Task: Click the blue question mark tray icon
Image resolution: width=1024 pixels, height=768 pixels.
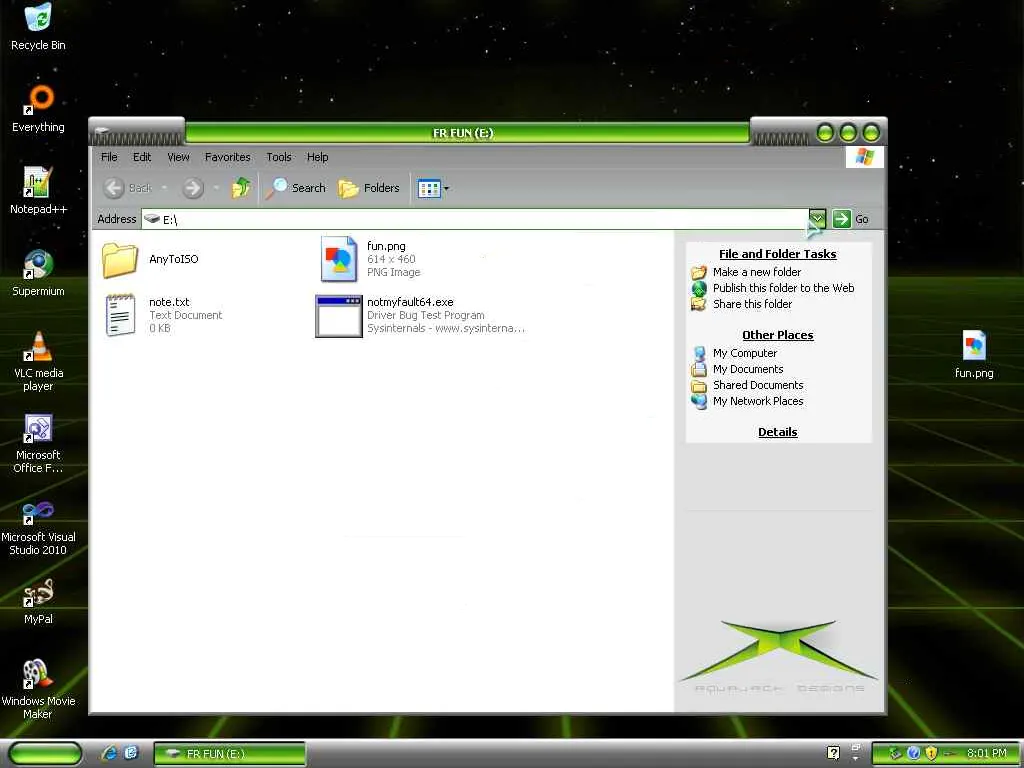Action: [914, 753]
